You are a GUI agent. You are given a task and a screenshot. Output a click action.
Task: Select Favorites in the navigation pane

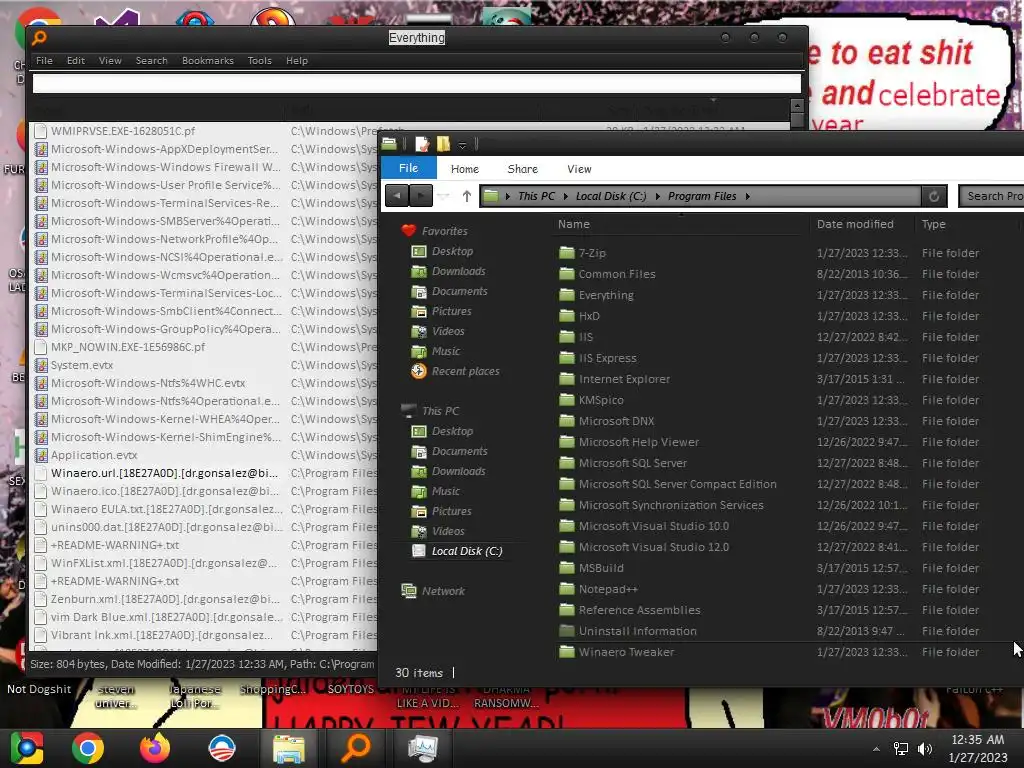444,231
